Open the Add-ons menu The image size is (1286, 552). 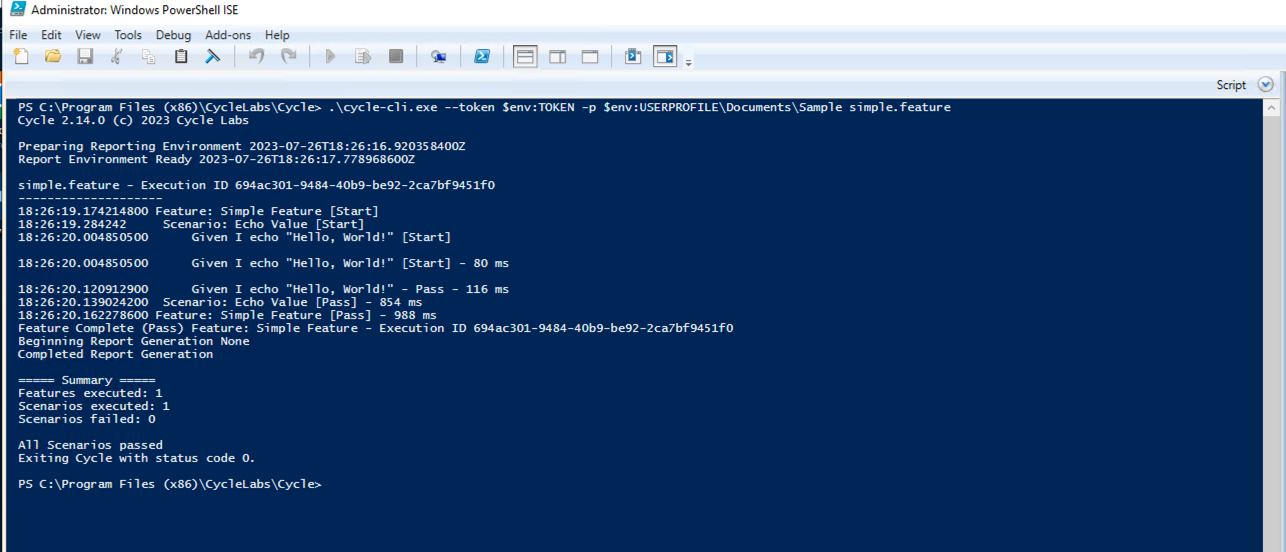pos(228,35)
